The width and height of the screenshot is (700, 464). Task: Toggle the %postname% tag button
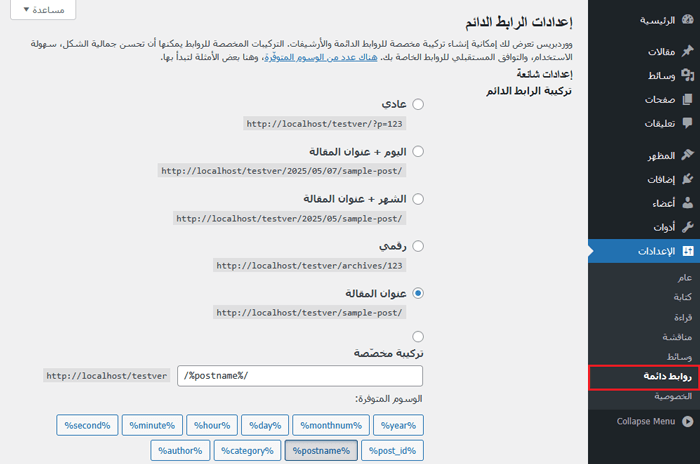(x=321, y=451)
